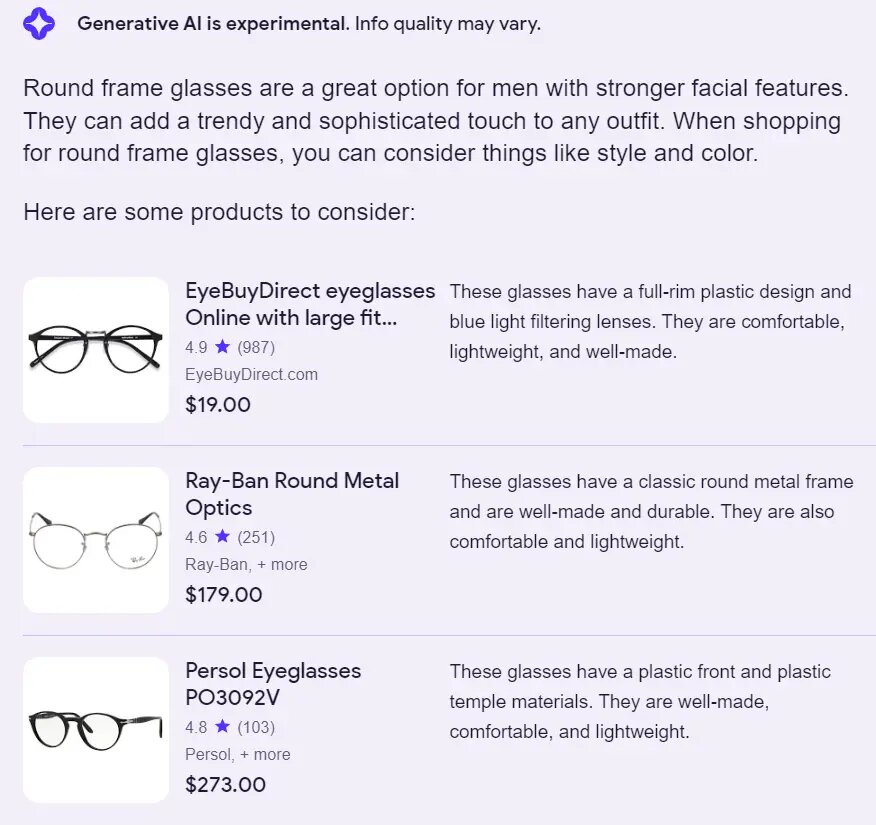Open the EyeBuyDirect black glasses thumbnail
Image resolution: width=876 pixels, height=825 pixels.
coord(96,349)
